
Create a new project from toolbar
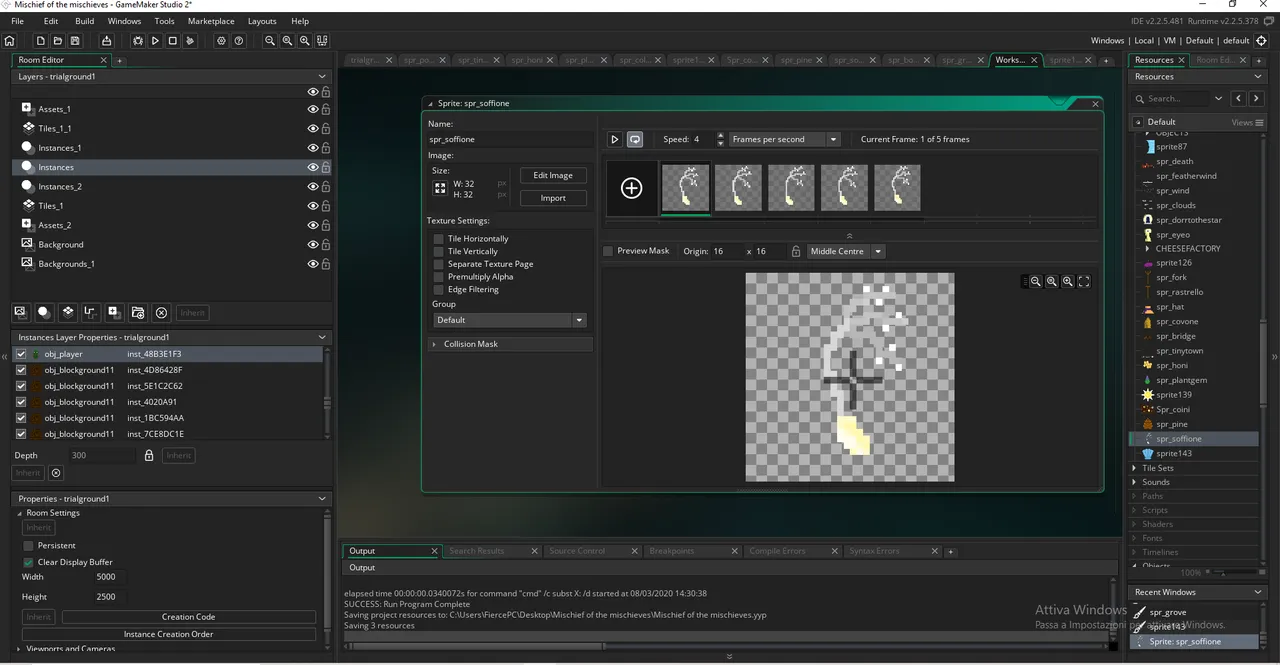[x=41, y=41]
